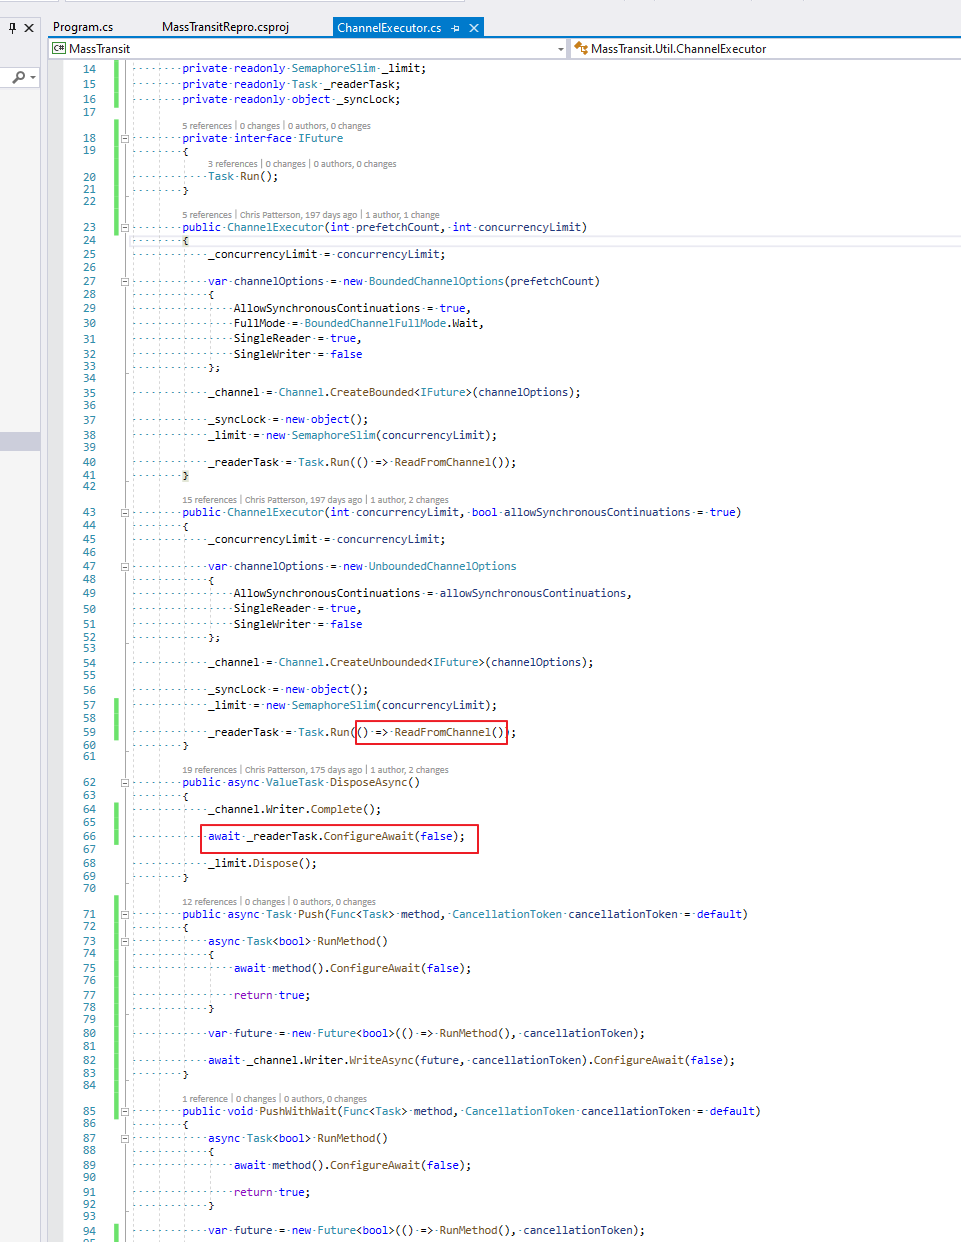Close the ChannelExecutor.cs tab
The image size is (961, 1242).
point(474,27)
